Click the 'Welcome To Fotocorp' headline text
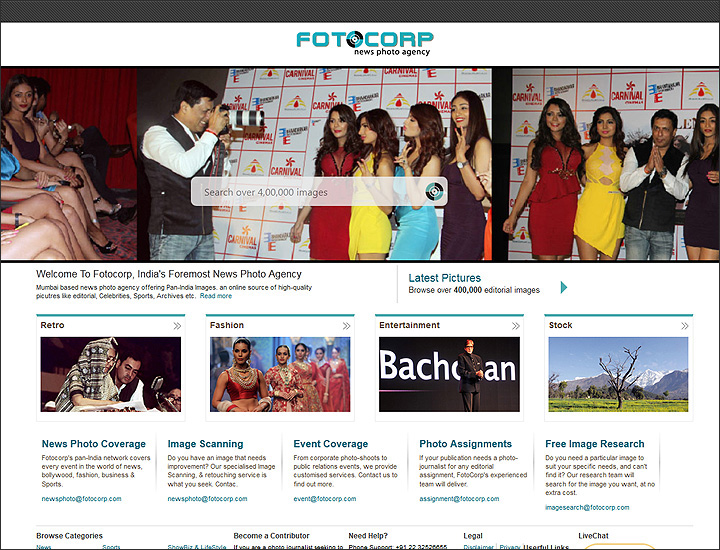The image size is (720, 550). pos(169,274)
